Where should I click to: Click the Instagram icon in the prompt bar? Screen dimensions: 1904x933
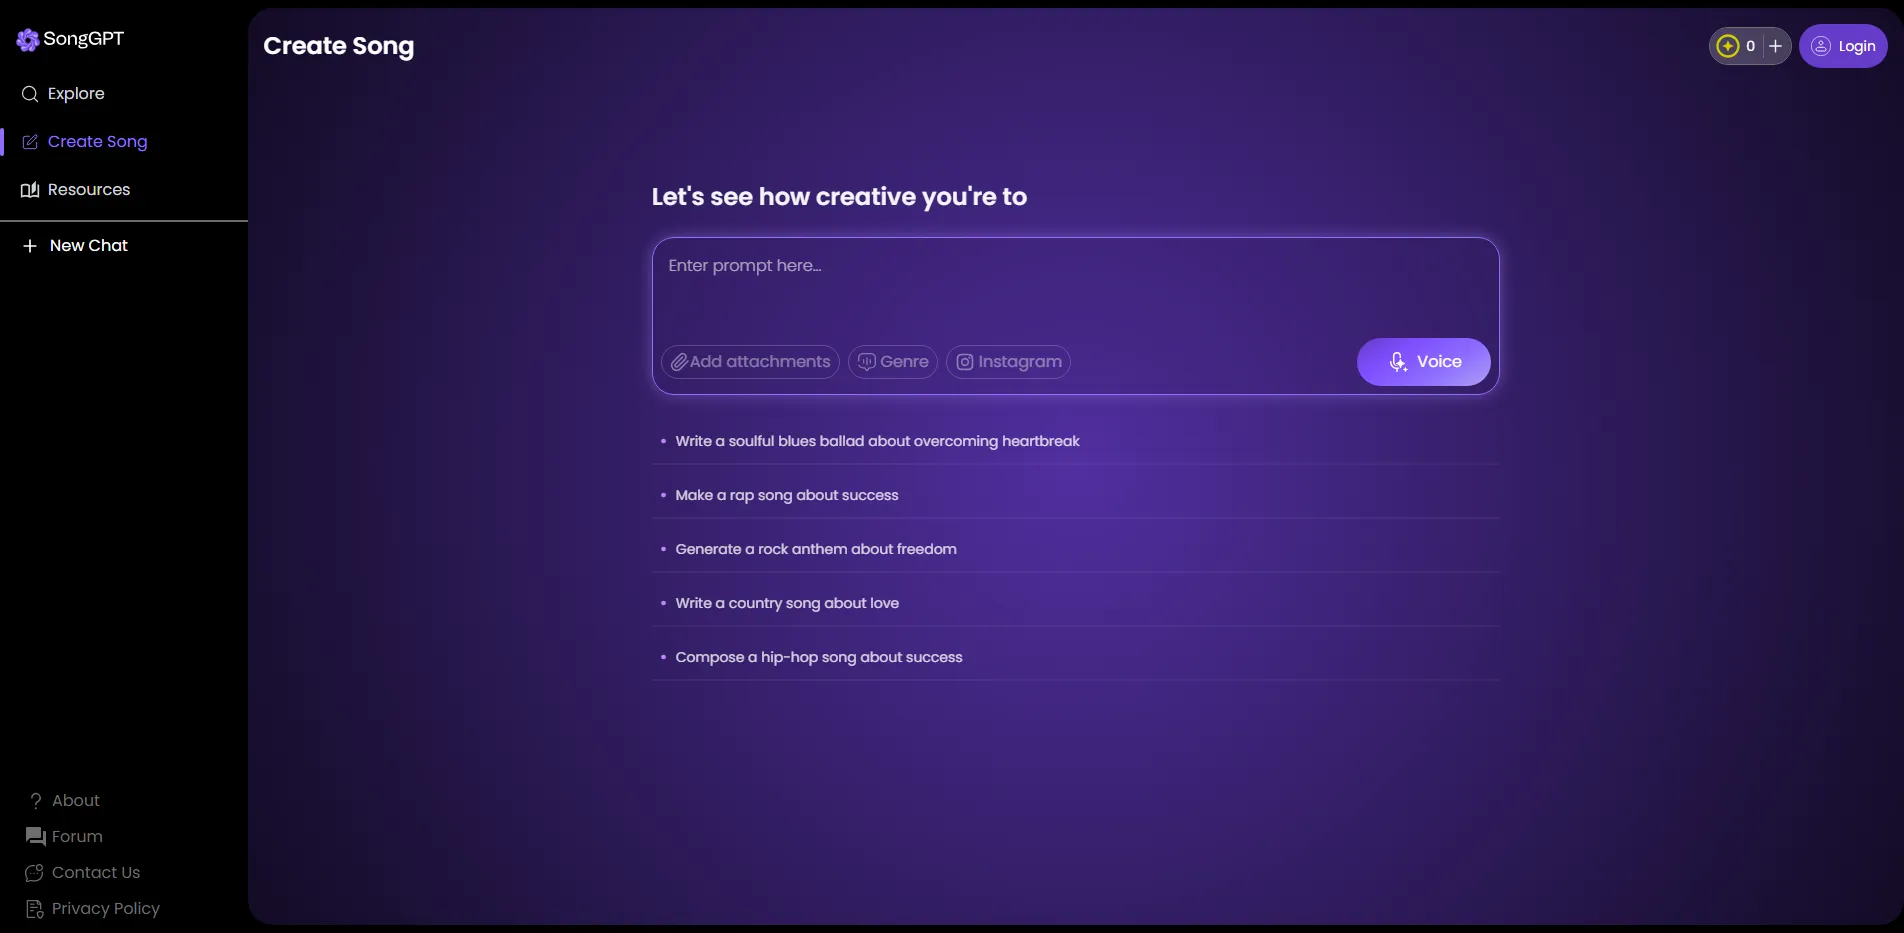pyautogui.click(x=965, y=362)
